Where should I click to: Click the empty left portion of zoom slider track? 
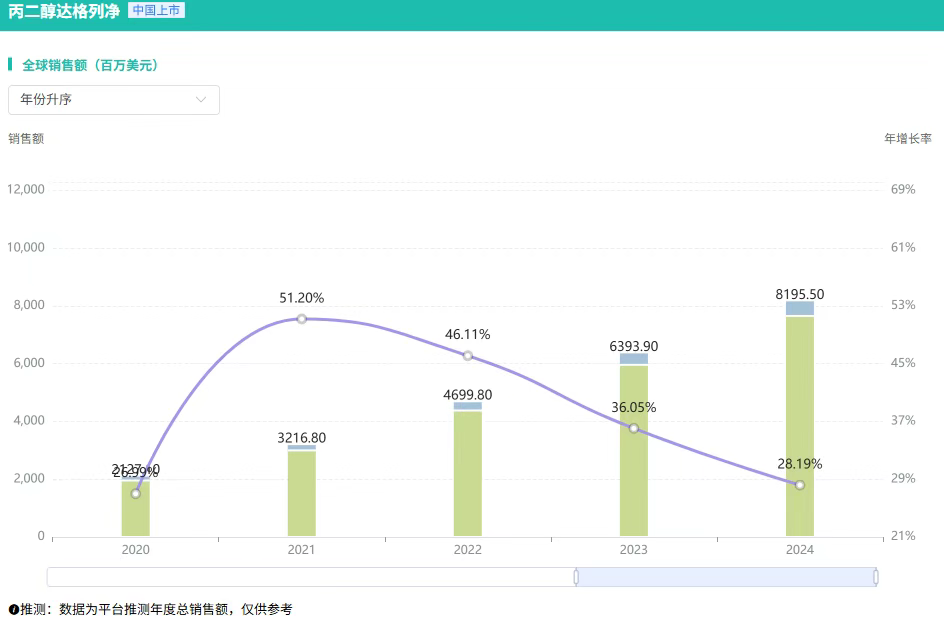[x=310, y=577]
